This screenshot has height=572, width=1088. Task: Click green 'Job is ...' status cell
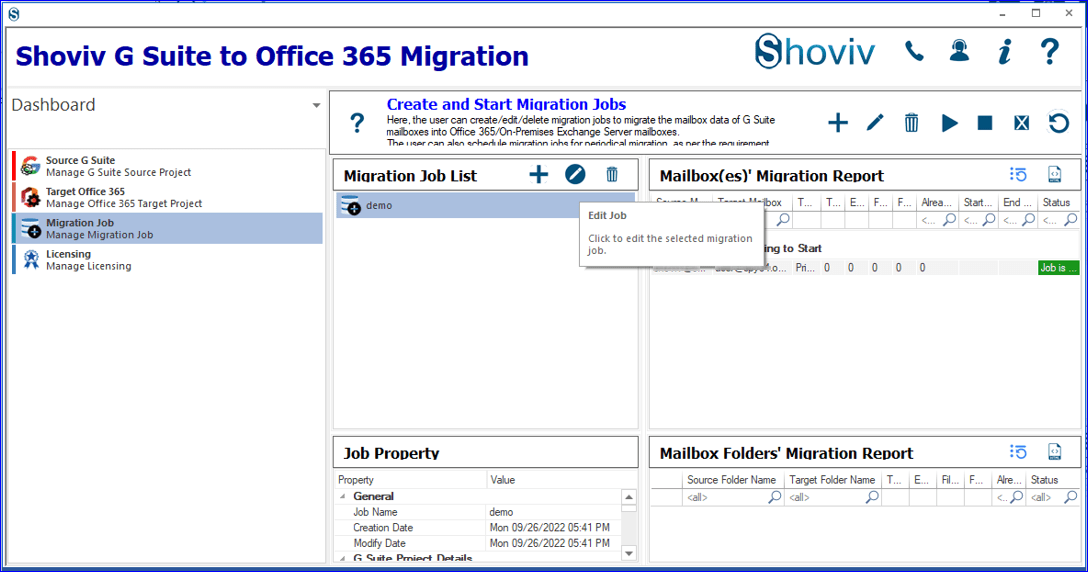pos(1058,267)
